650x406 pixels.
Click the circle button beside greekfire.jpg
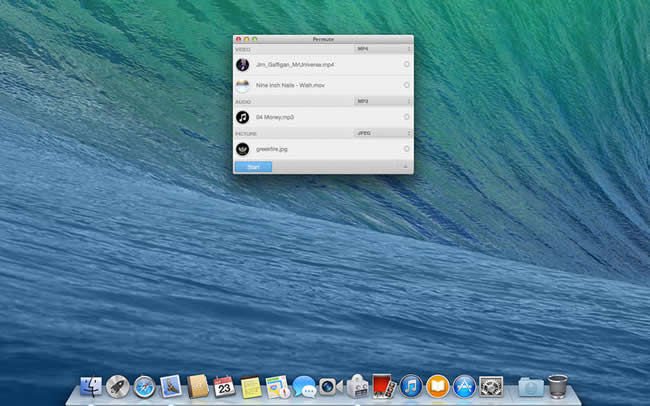click(x=406, y=149)
